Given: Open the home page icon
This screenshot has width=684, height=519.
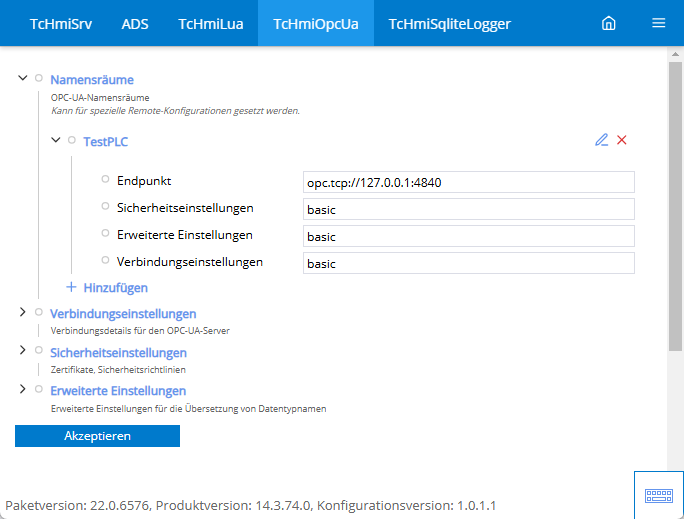Looking at the screenshot, I should pos(609,23).
